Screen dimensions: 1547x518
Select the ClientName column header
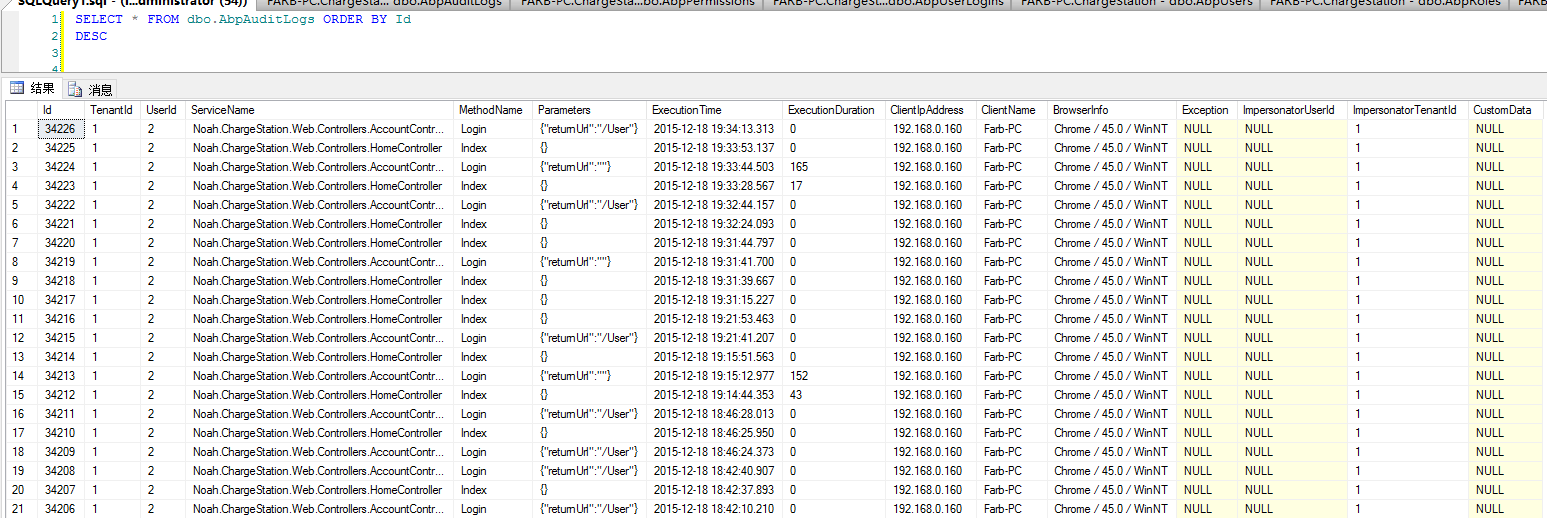(1012, 110)
